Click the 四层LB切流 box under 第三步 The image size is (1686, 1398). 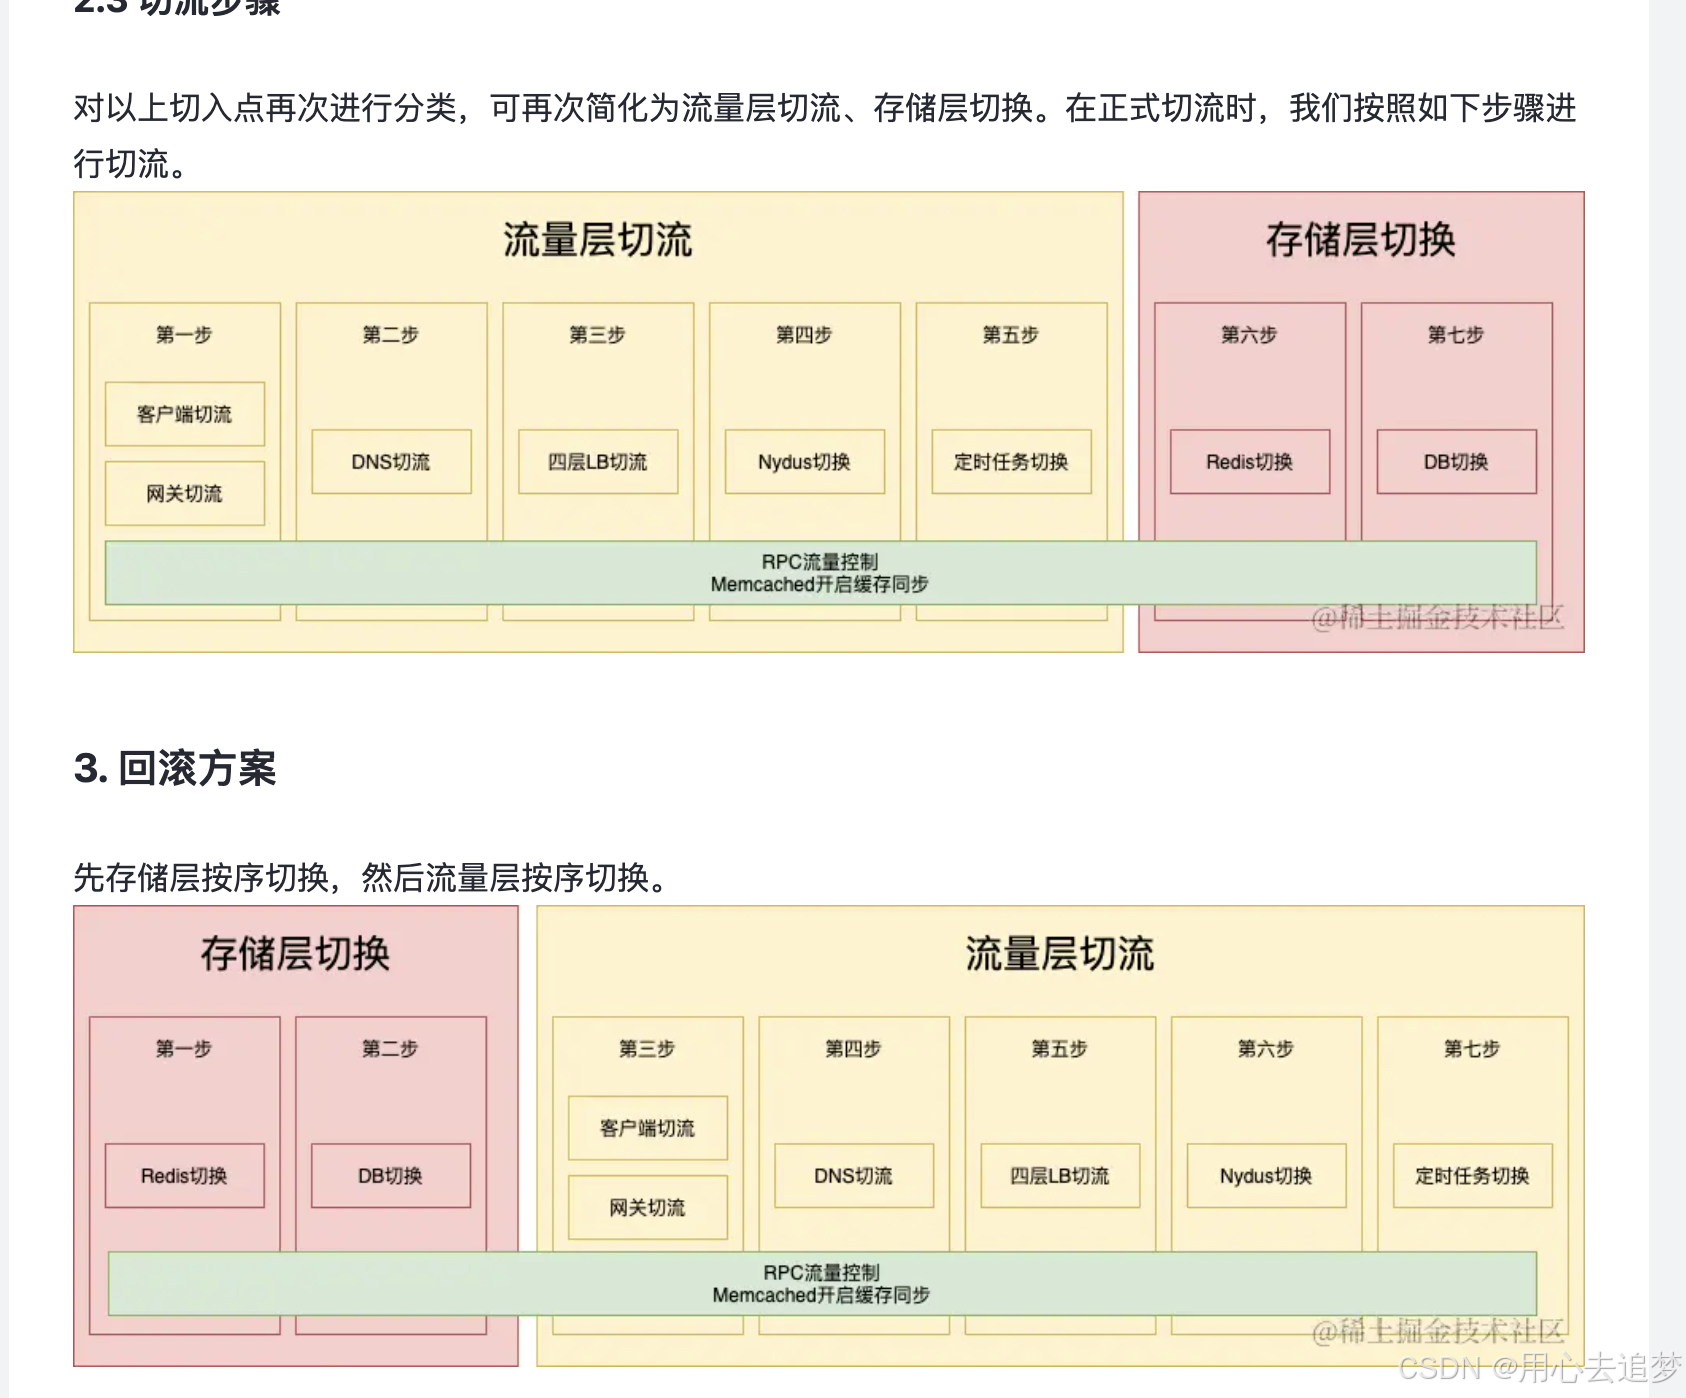(x=598, y=462)
